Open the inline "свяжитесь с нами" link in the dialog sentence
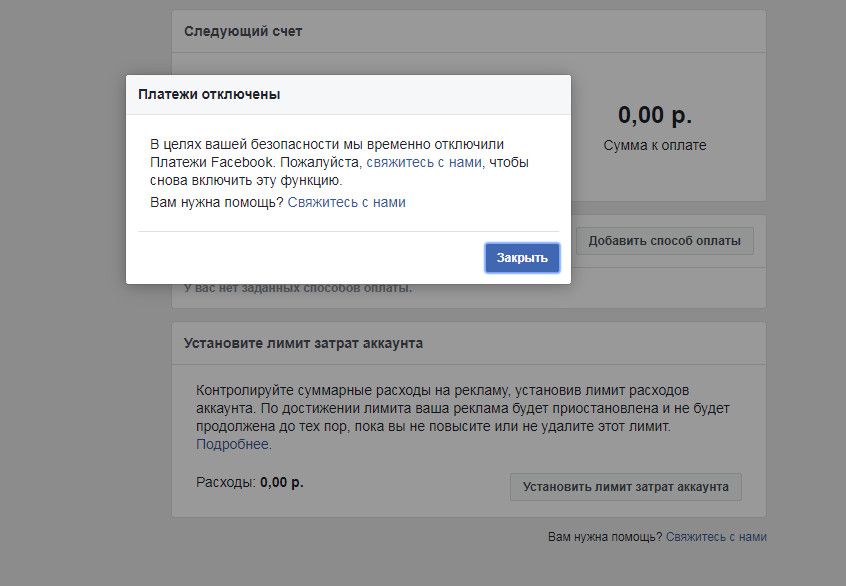Screen dimensions: 846x586 pos(424,162)
